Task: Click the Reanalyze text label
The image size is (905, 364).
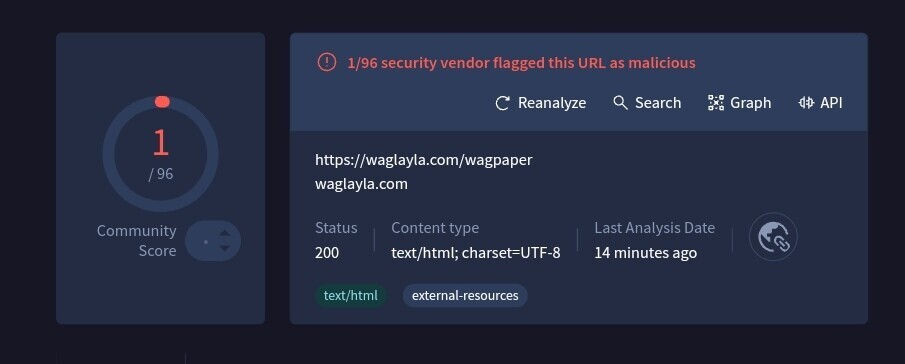Action: [552, 103]
